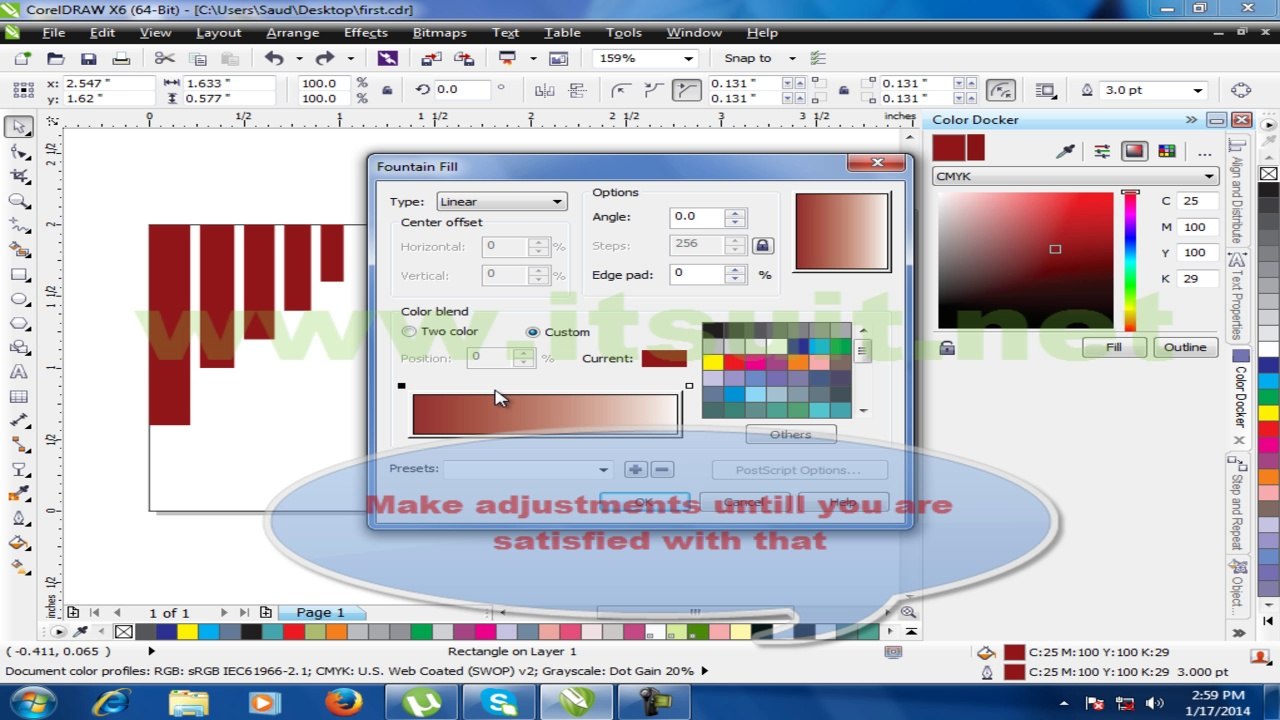Undo the last action with the arrow icon
This screenshot has width=1280, height=720.
tap(274, 59)
